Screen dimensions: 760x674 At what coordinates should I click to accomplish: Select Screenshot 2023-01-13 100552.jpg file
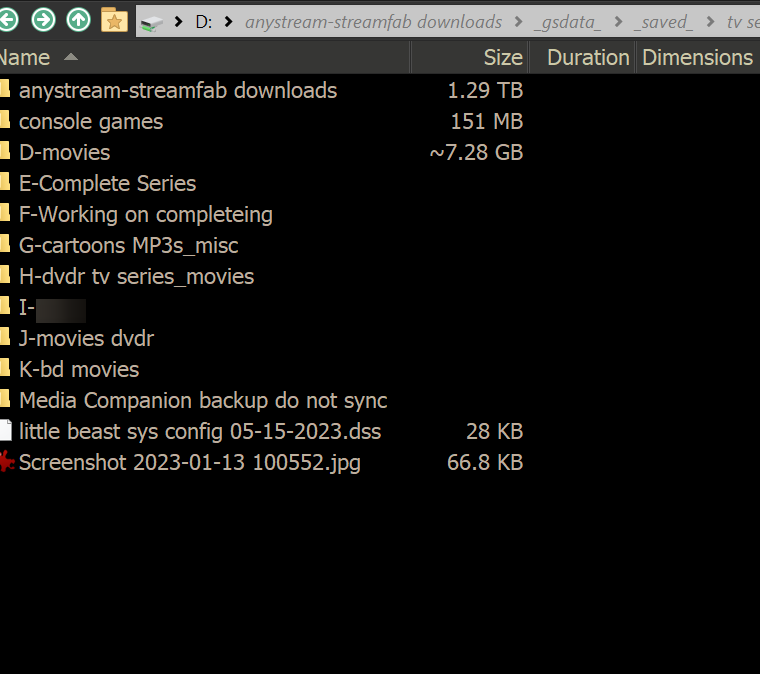coord(190,463)
